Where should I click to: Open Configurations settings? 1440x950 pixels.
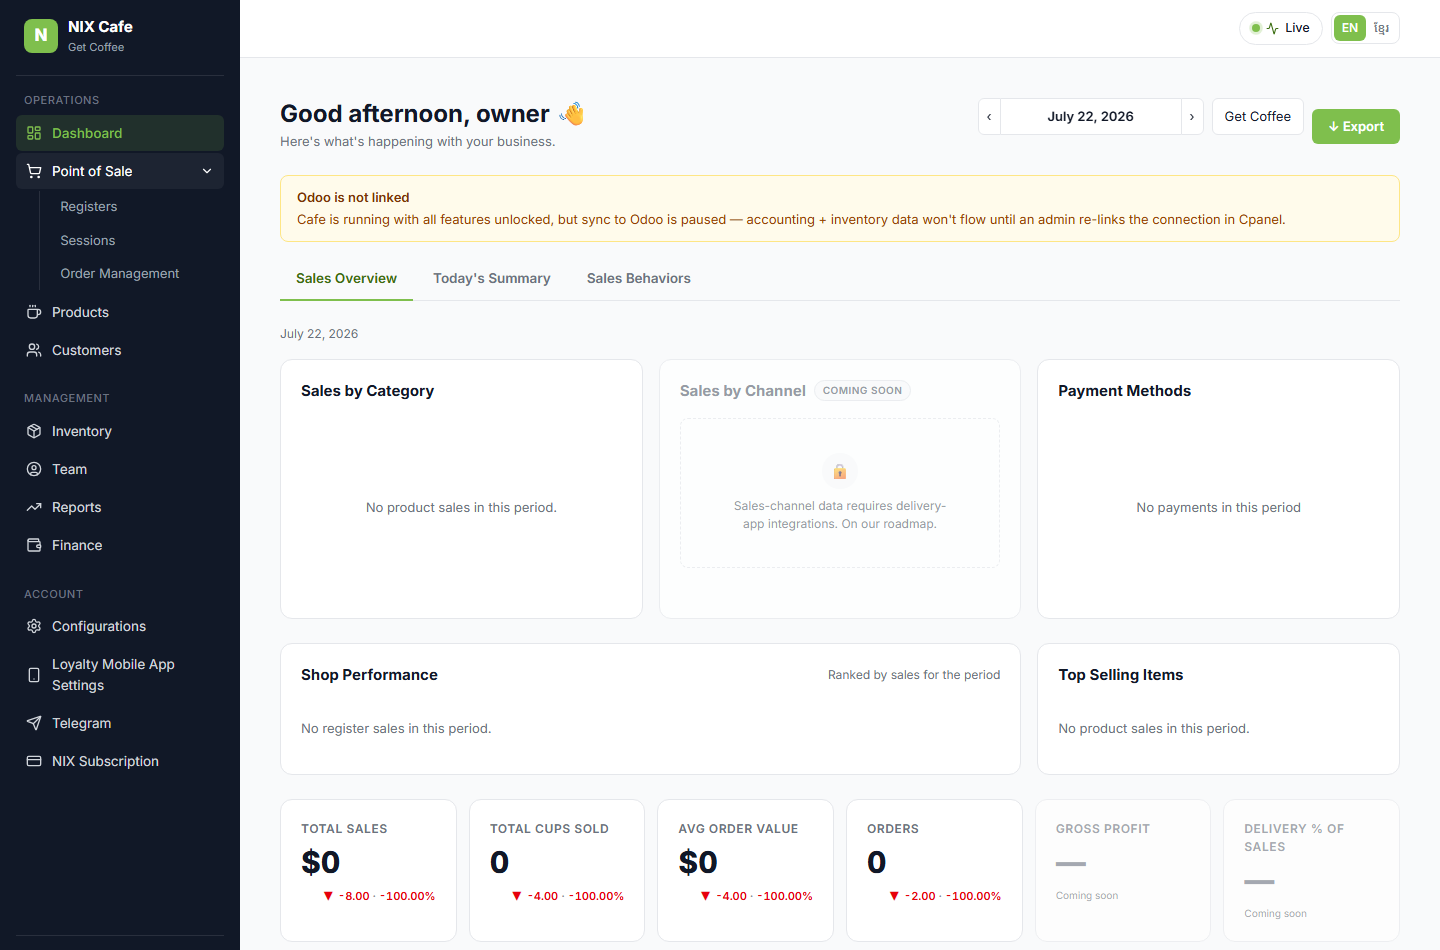(x=120, y=626)
